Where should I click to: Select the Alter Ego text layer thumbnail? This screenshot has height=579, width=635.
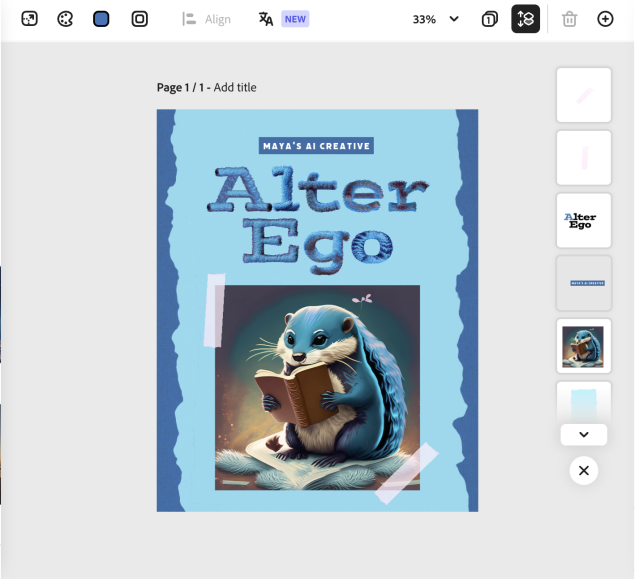(583, 220)
